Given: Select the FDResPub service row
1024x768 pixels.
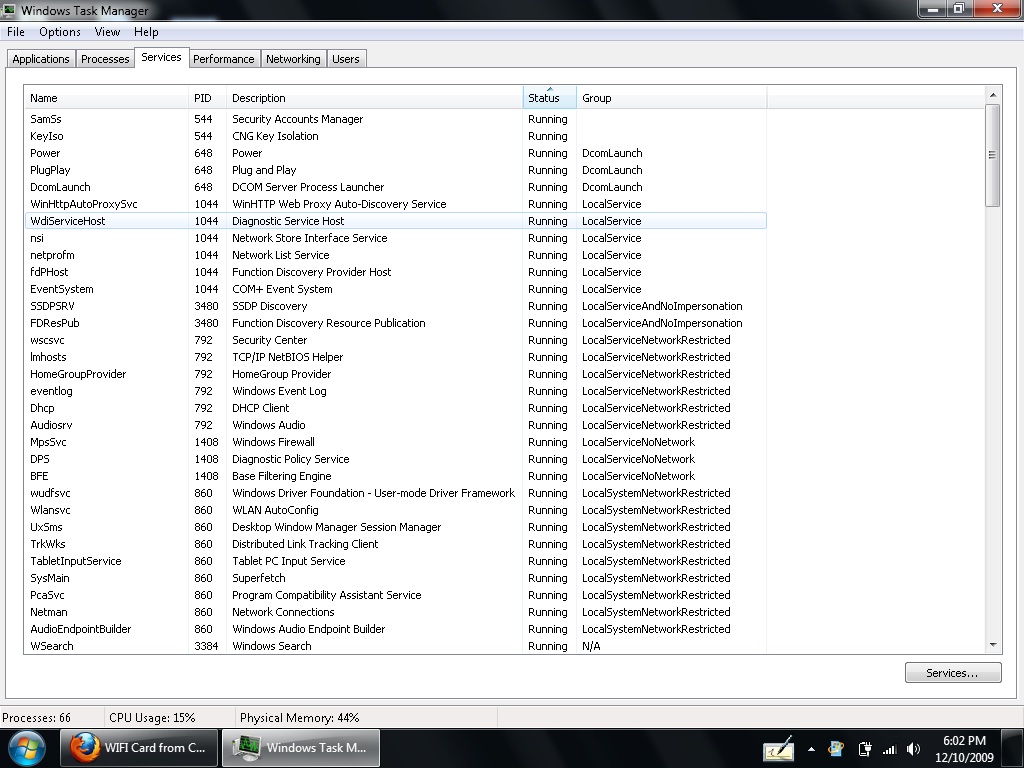Looking at the screenshot, I should click(395, 323).
